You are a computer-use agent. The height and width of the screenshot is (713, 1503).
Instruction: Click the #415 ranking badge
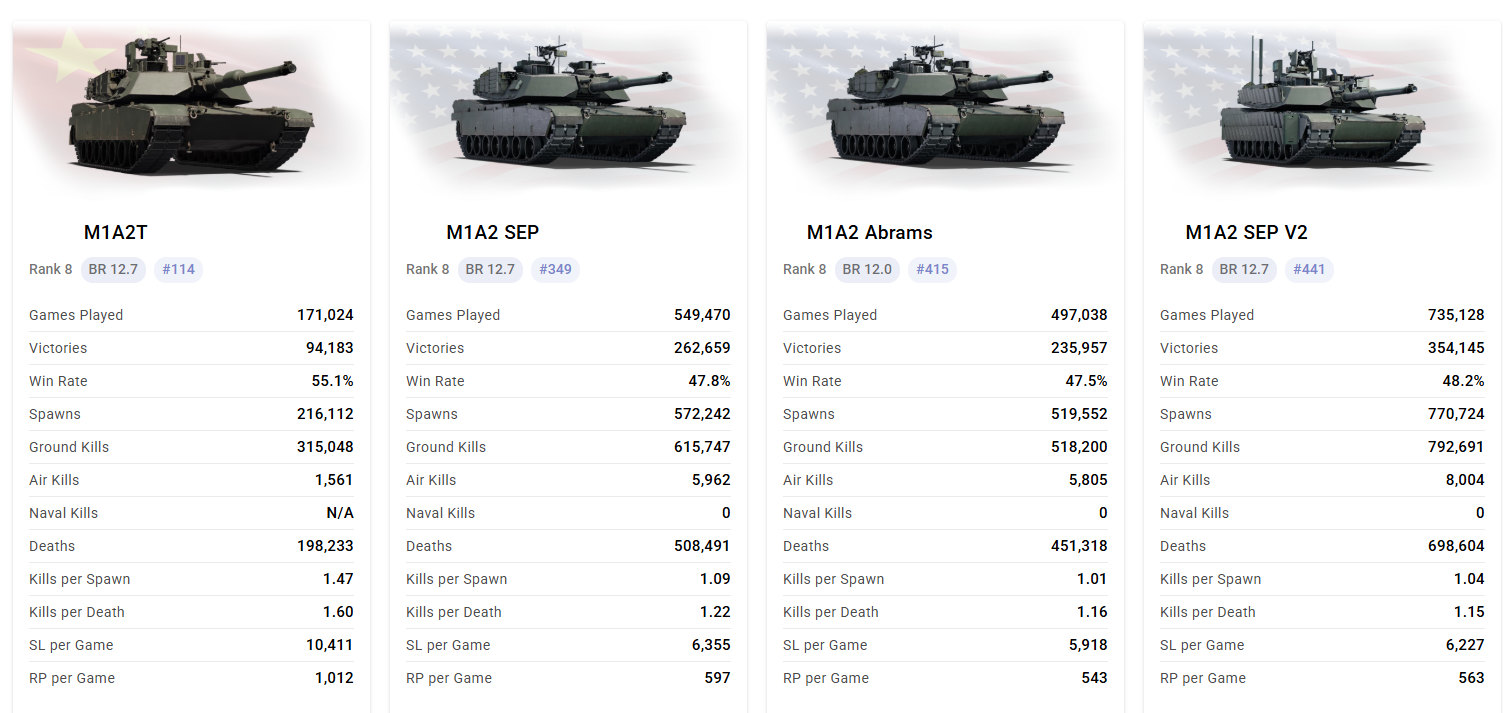pyautogui.click(x=932, y=269)
